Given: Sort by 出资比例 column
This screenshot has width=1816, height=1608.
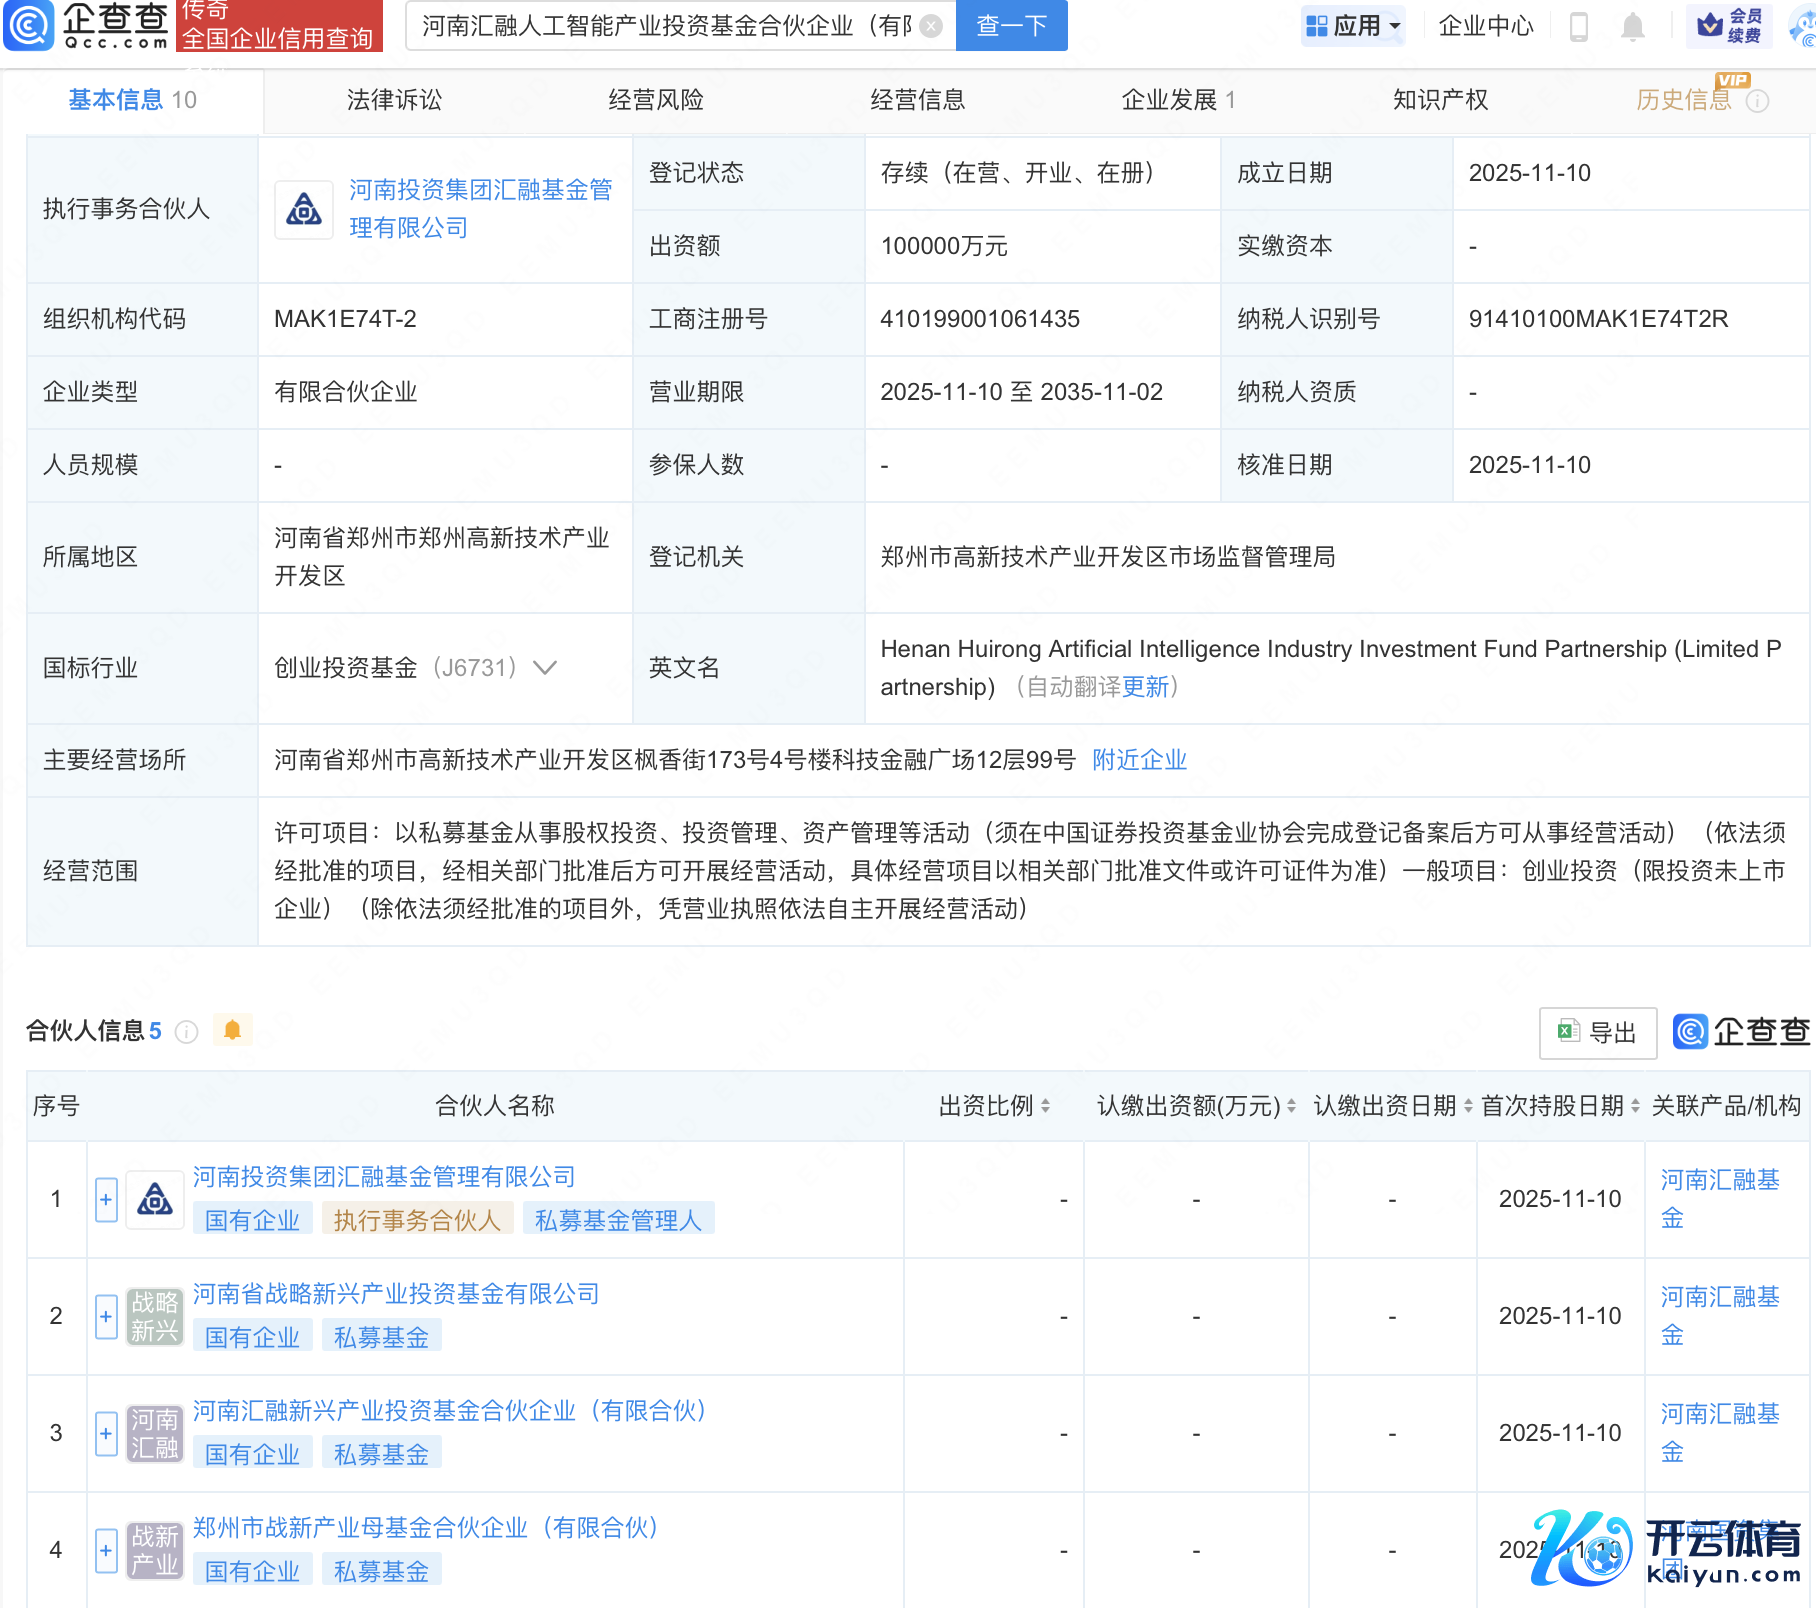Looking at the screenshot, I should [1045, 1105].
